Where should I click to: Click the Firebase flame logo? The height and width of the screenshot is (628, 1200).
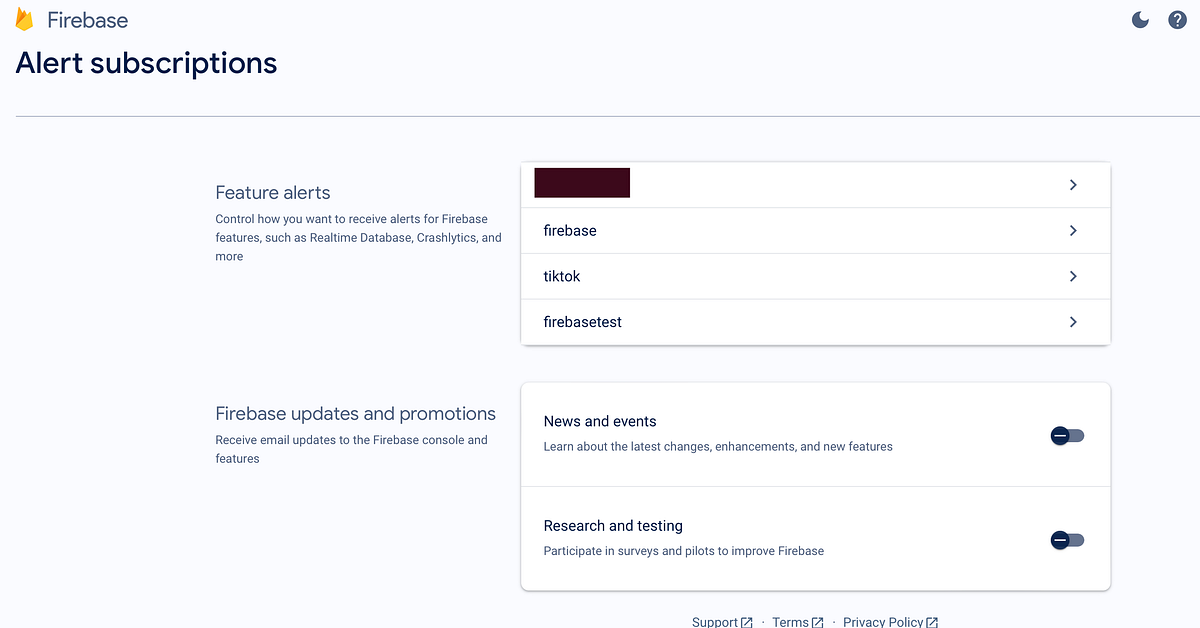pyautogui.click(x=24, y=19)
